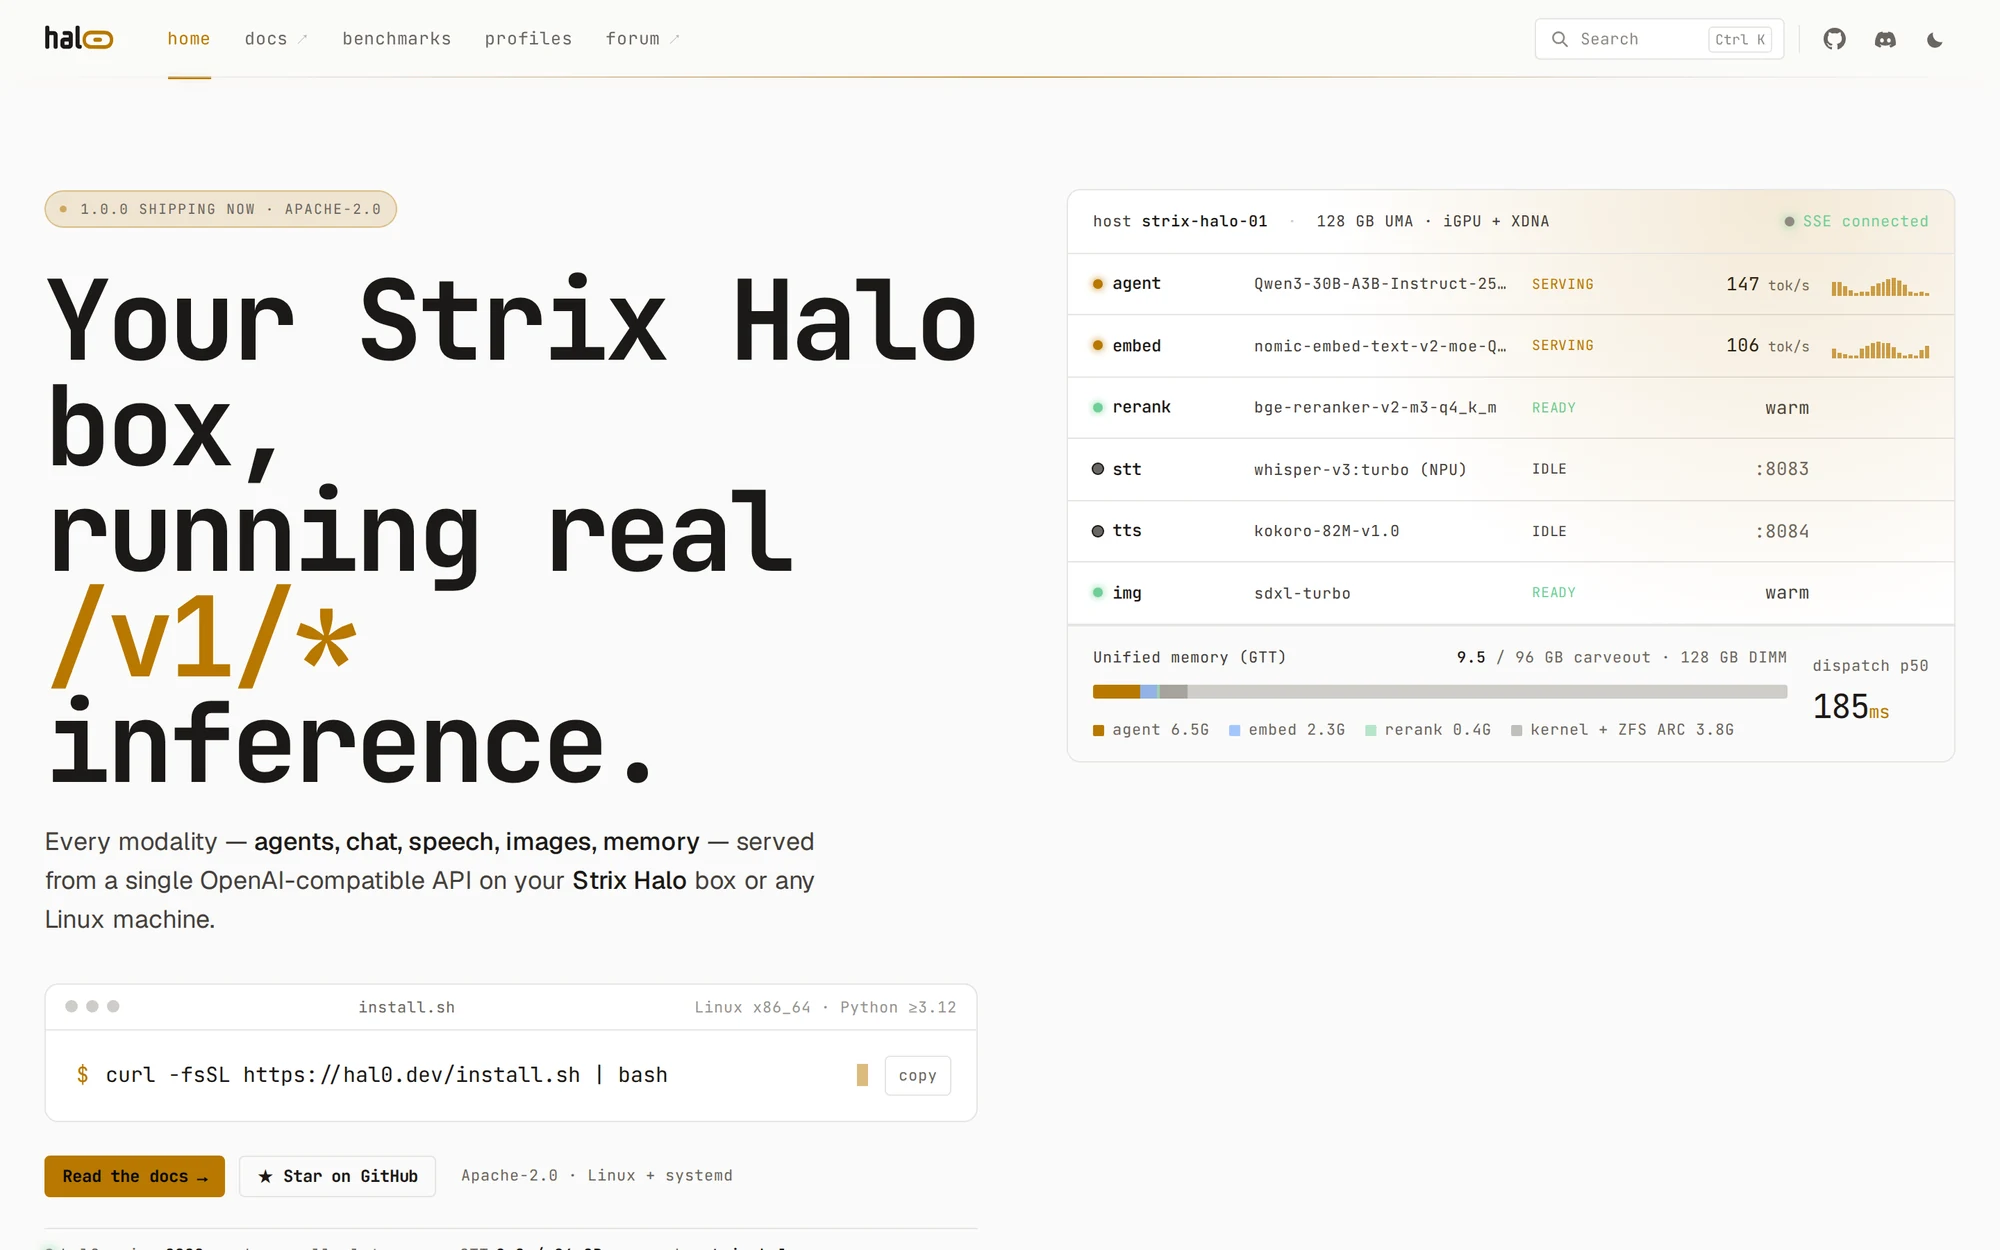Click the agent tok/s sparkline chart
This screenshot has width=2000, height=1250.
(1880, 286)
